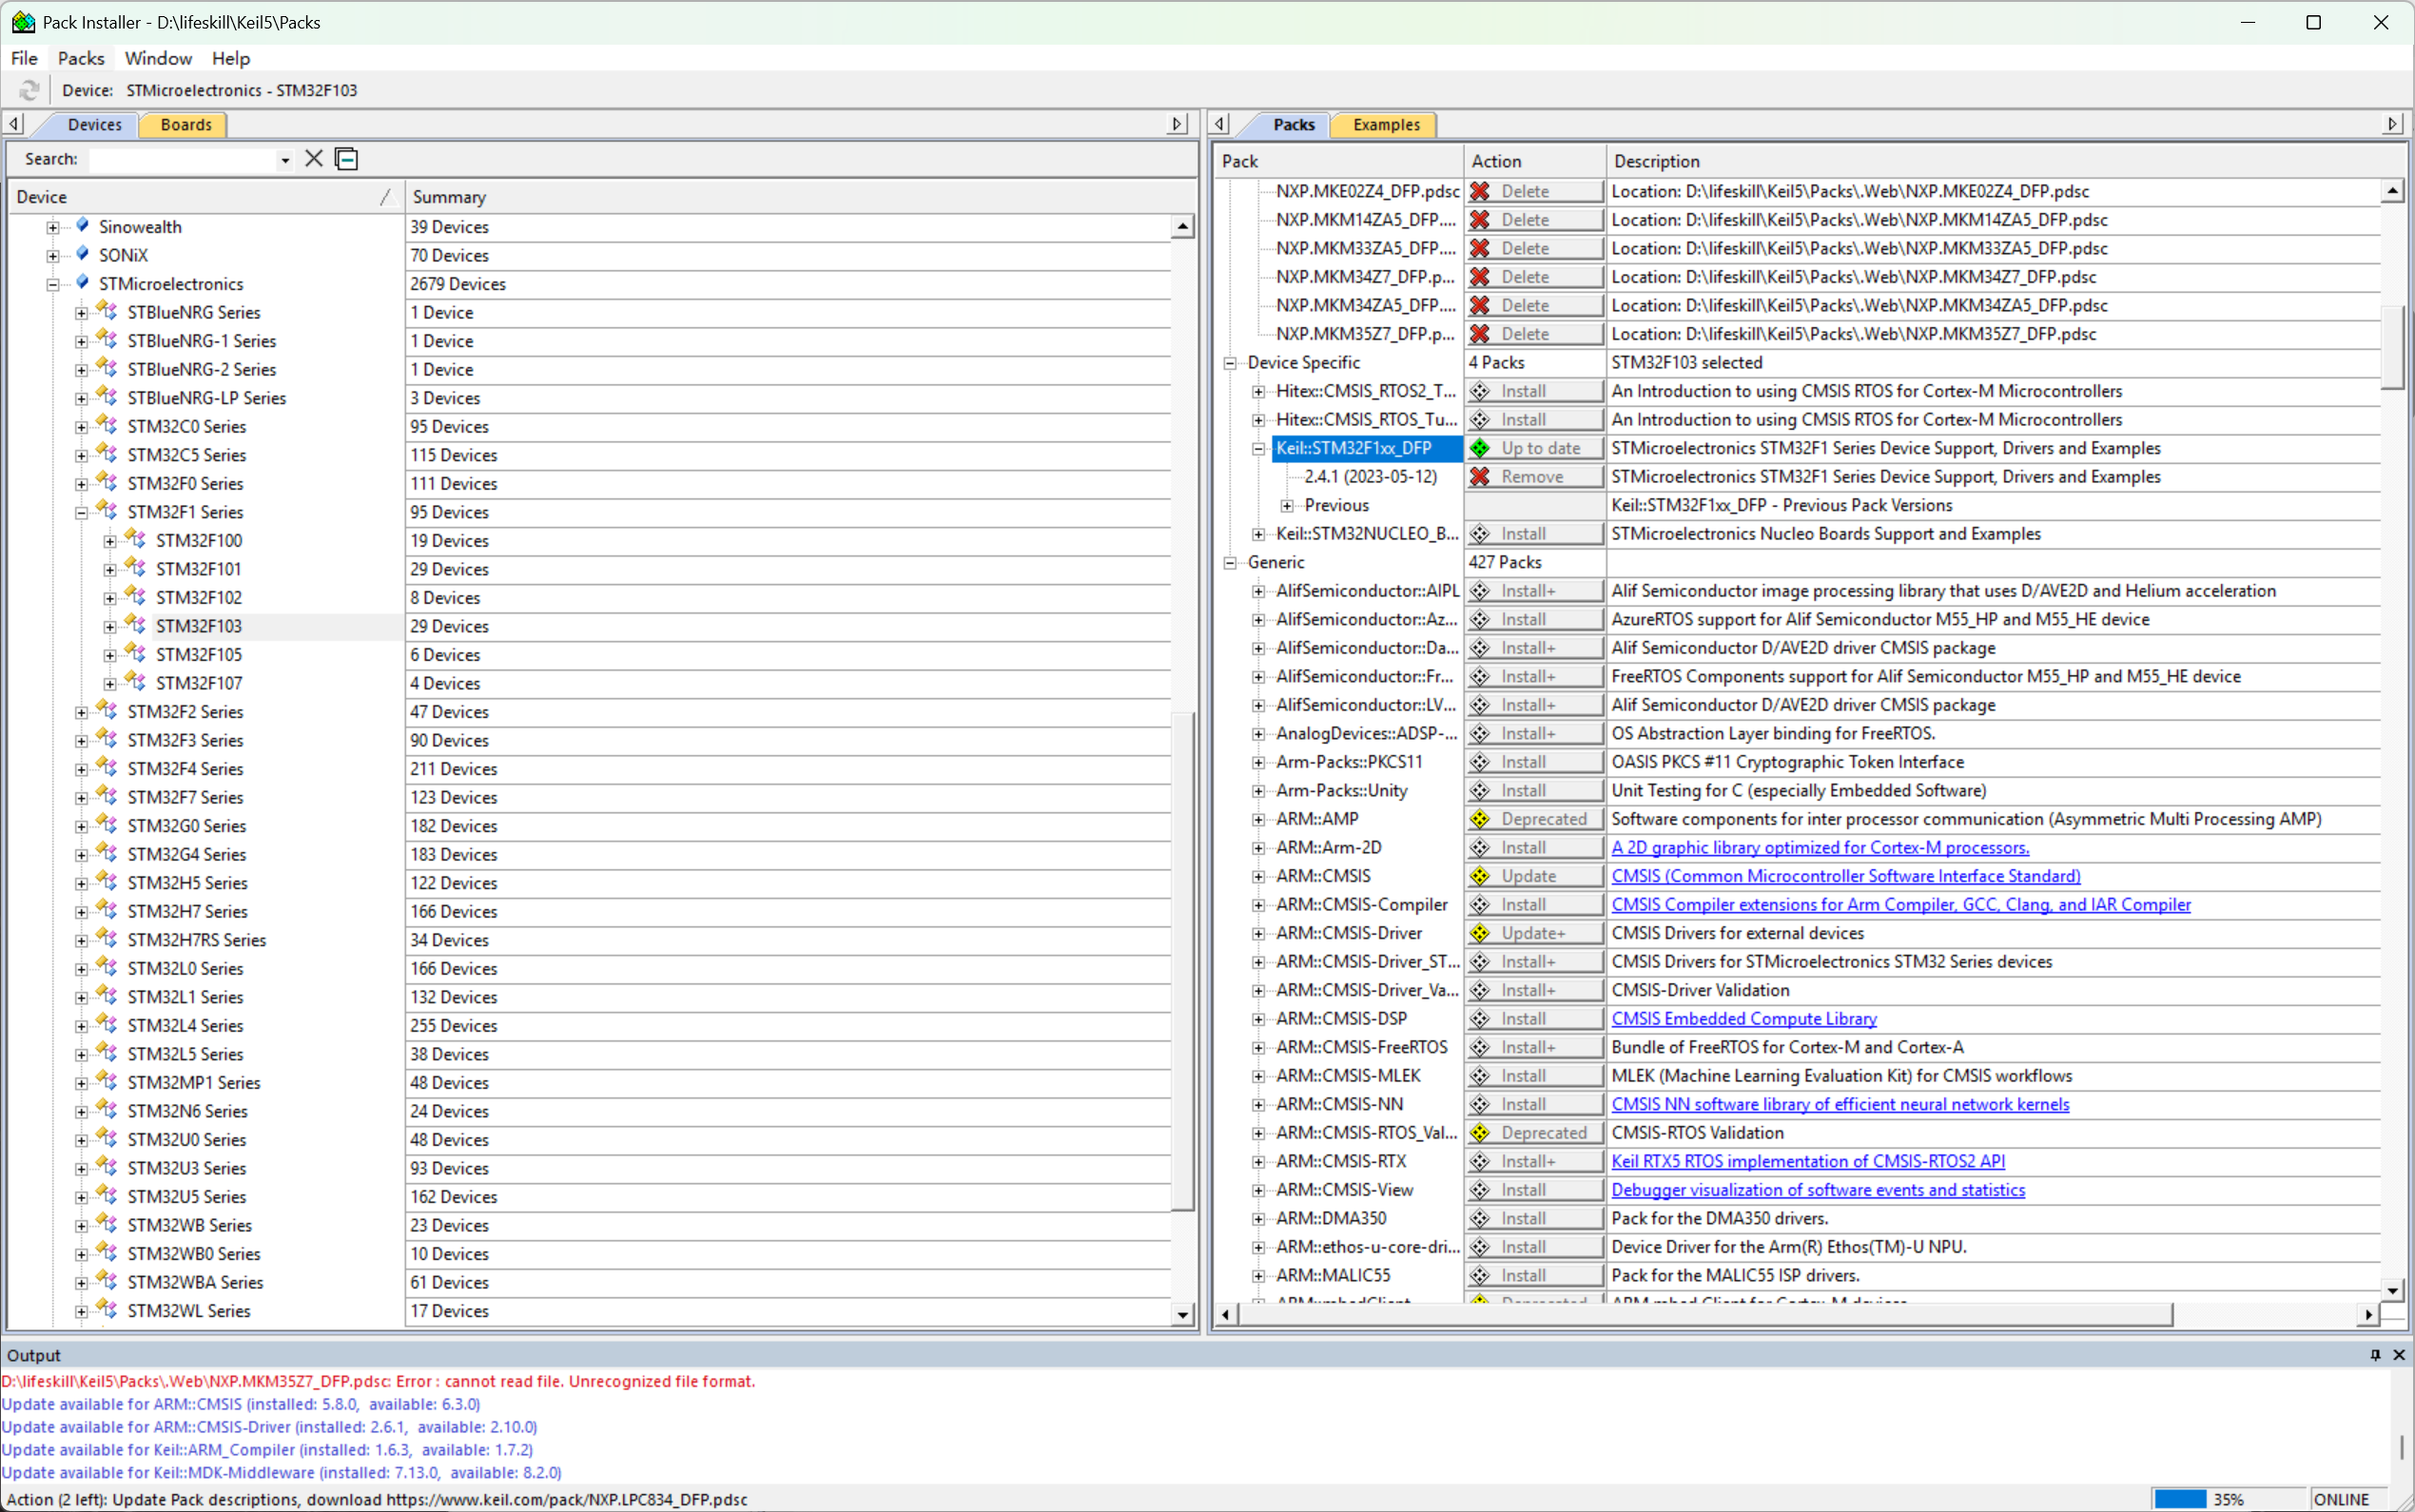This screenshot has width=2415, height=1512.
Task: Open the Window menu
Action: (158, 58)
